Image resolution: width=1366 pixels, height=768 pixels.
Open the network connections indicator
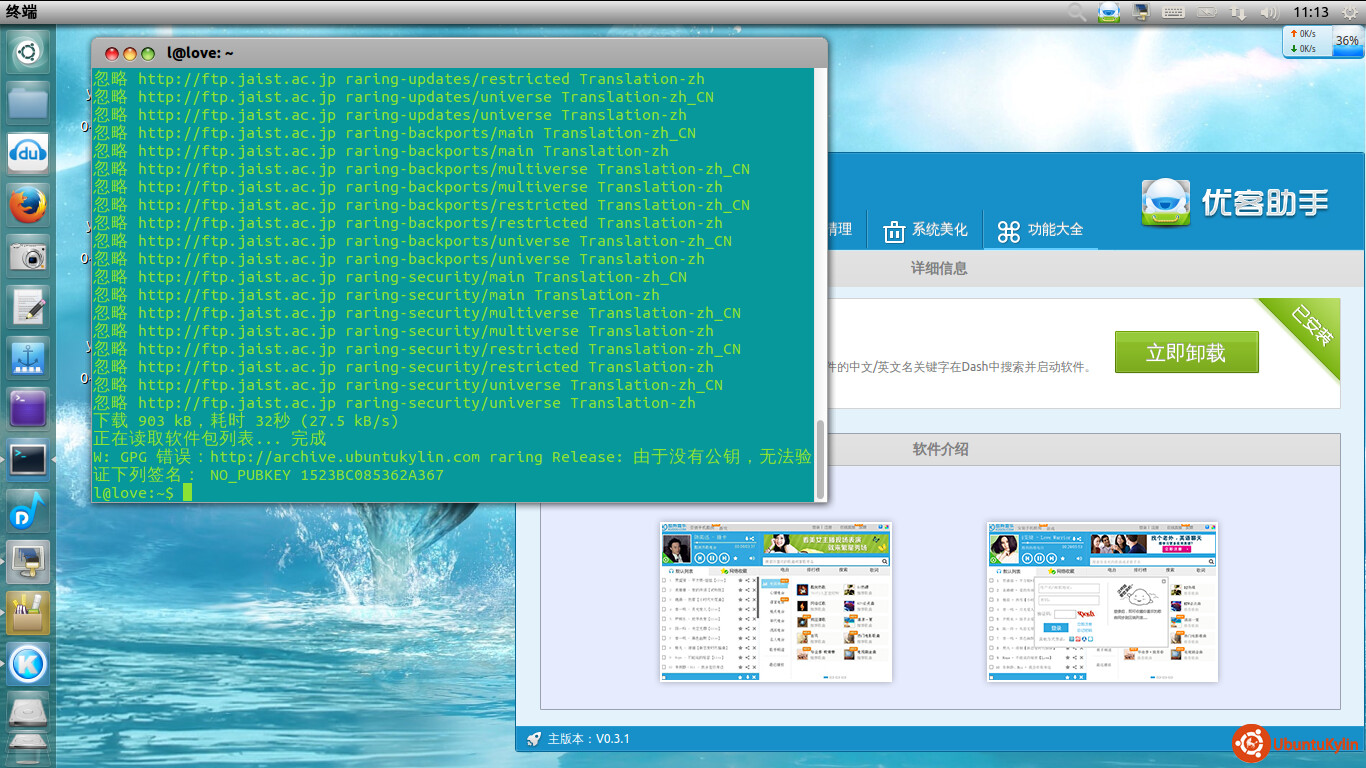pyautogui.click(x=1238, y=12)
